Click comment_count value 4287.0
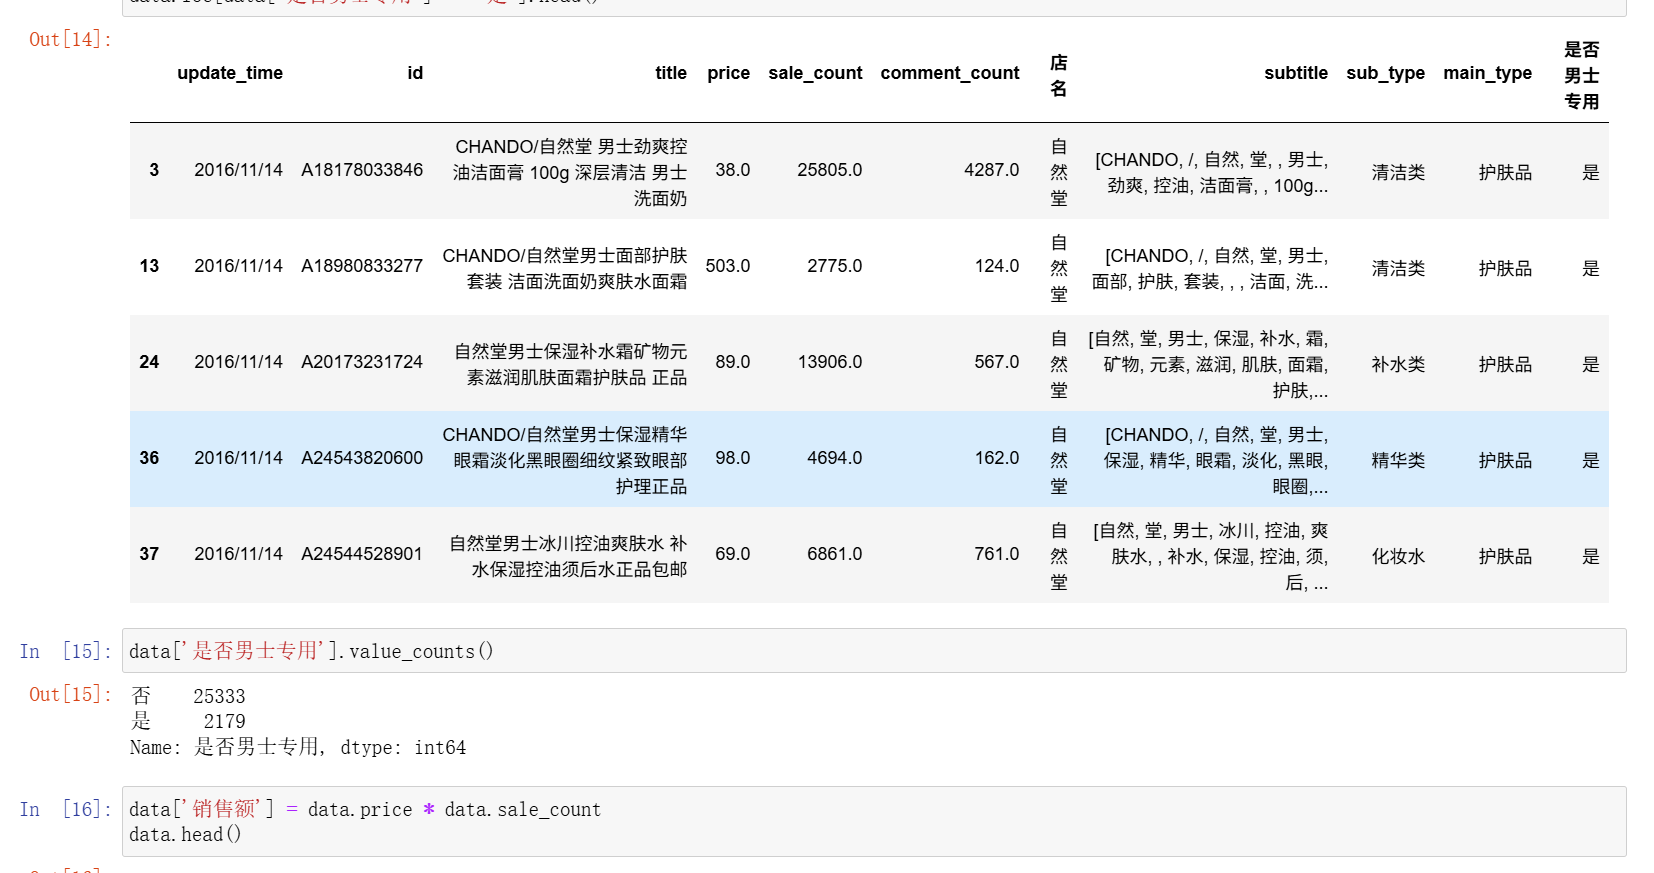Screen dimensions: 1654x873 pos(992,170)
